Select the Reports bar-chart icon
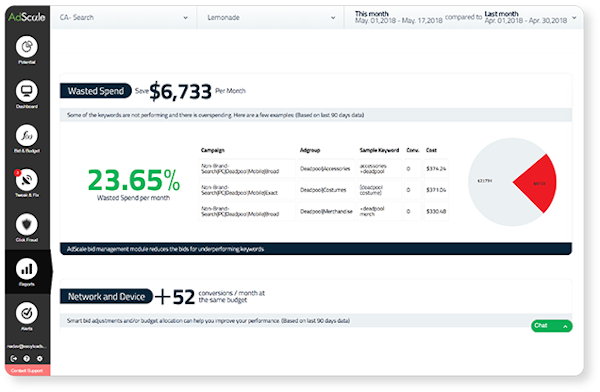The height and width of the screenshot is (392, 600). (27, 269)
